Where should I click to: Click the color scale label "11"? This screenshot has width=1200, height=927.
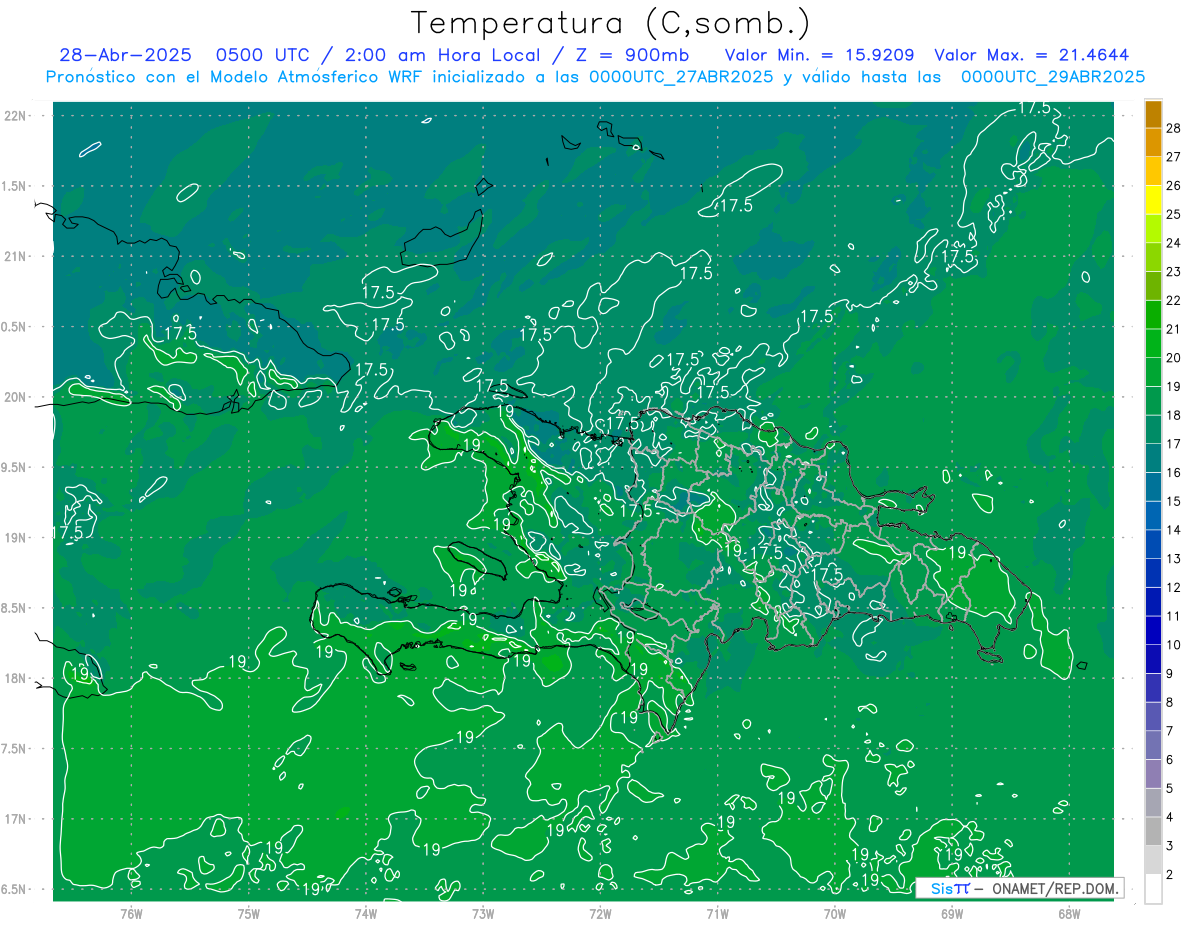pyautogui.click(x=1174, y=616)
